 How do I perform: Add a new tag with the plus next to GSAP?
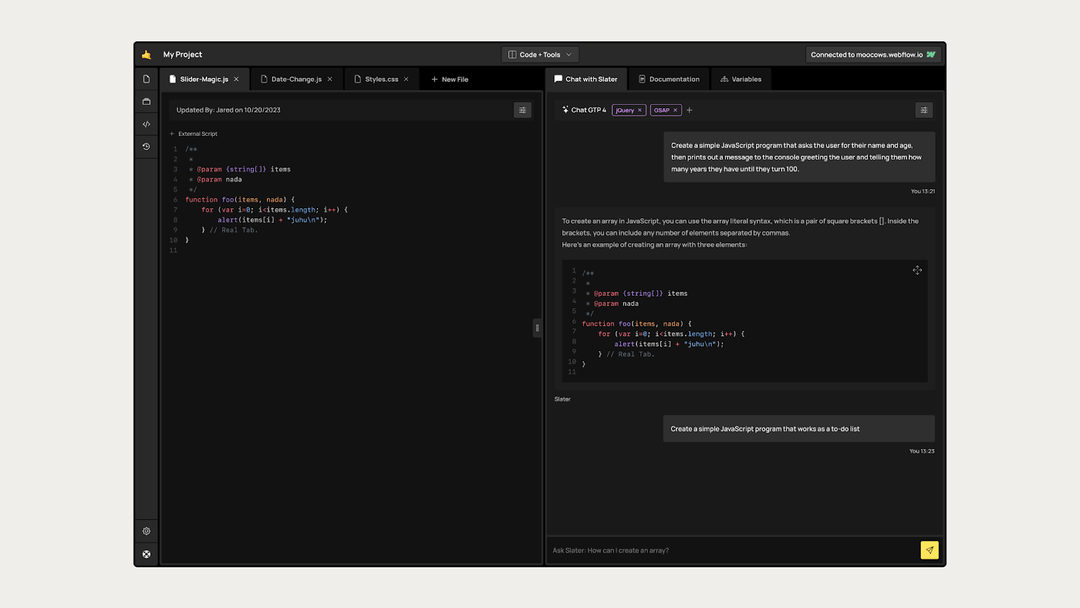pos(690,110)
